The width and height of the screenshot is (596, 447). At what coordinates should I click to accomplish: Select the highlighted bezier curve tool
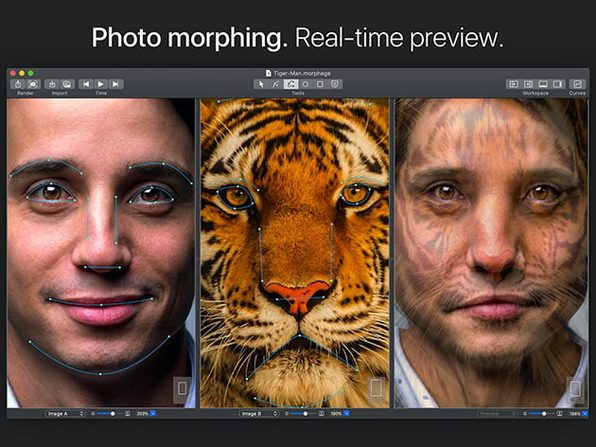click(291, 84)
